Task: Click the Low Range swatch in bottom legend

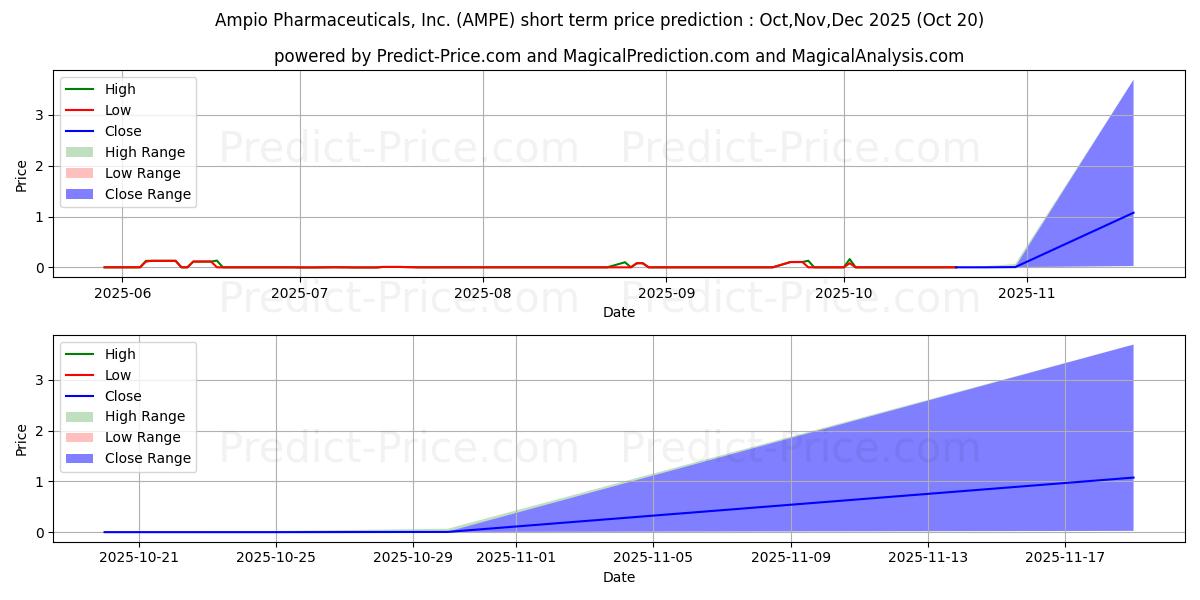Action: (x=81, y=438)
